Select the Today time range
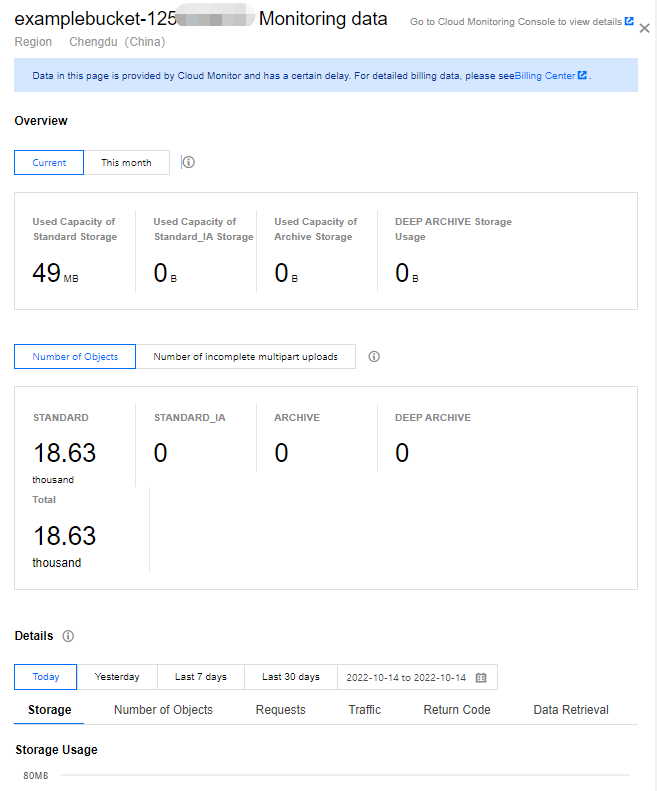Viewport: 657px width, 791px height. click(46, 677)
